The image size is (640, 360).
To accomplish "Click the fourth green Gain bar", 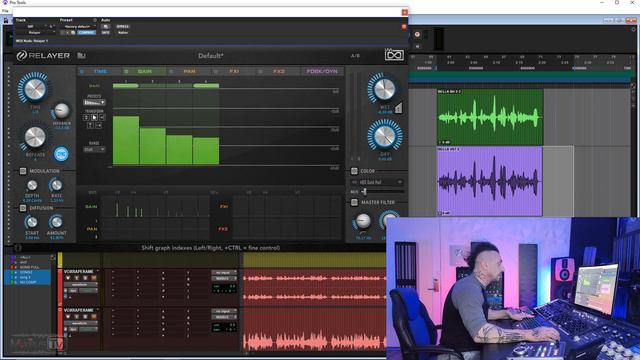I will (206, 151).
